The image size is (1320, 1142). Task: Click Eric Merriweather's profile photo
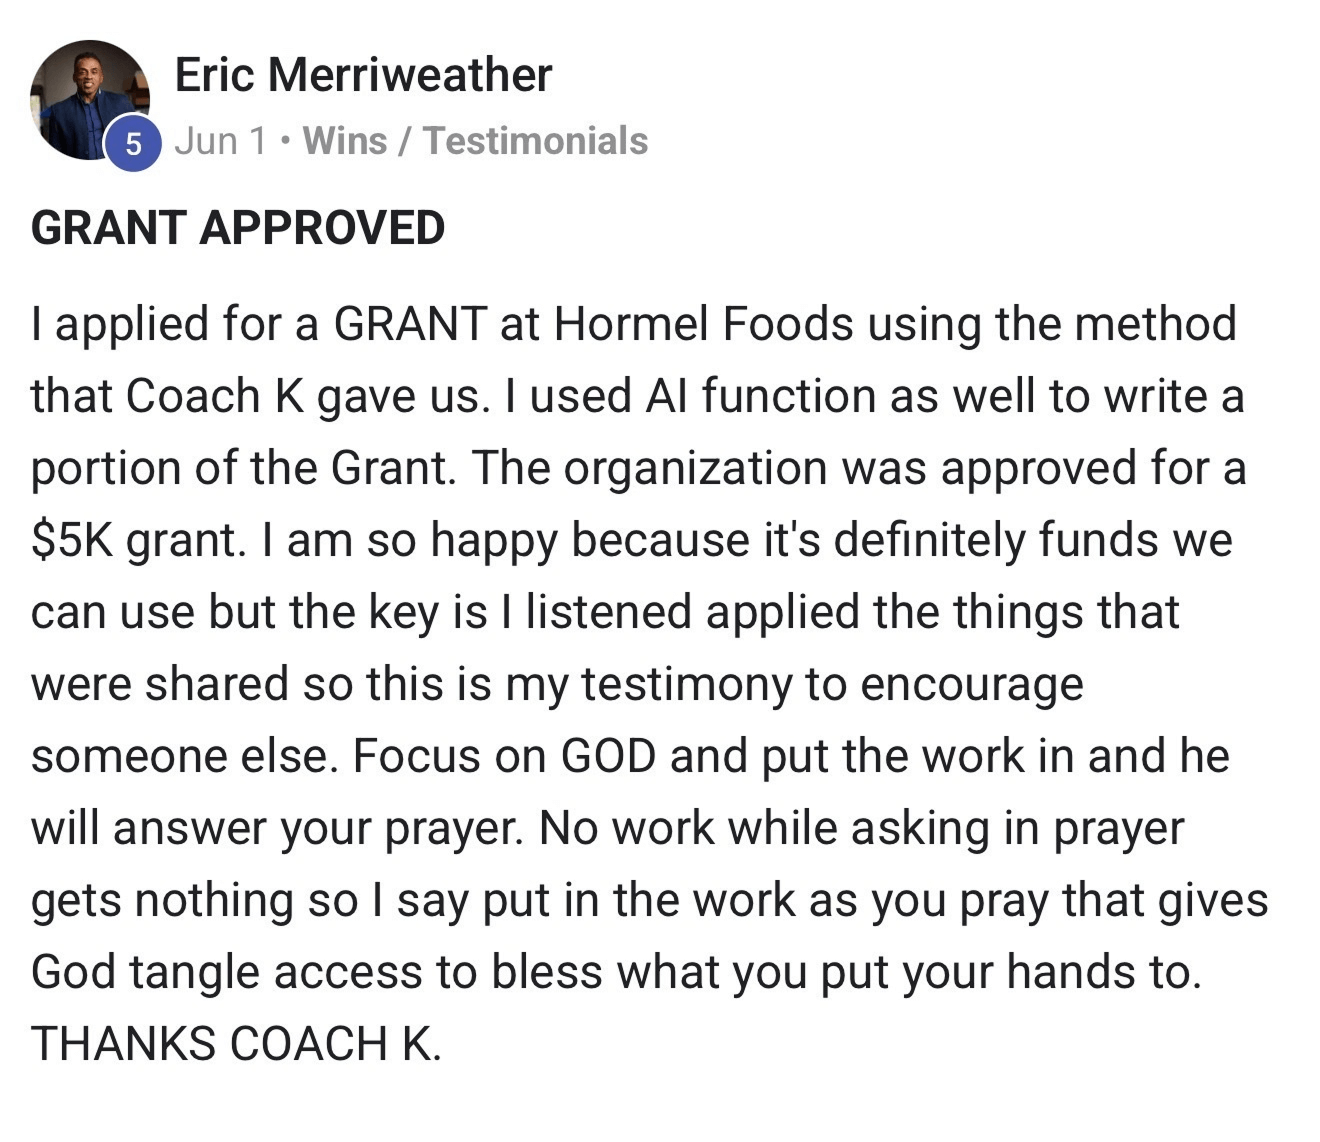click(x=88, y=98)
